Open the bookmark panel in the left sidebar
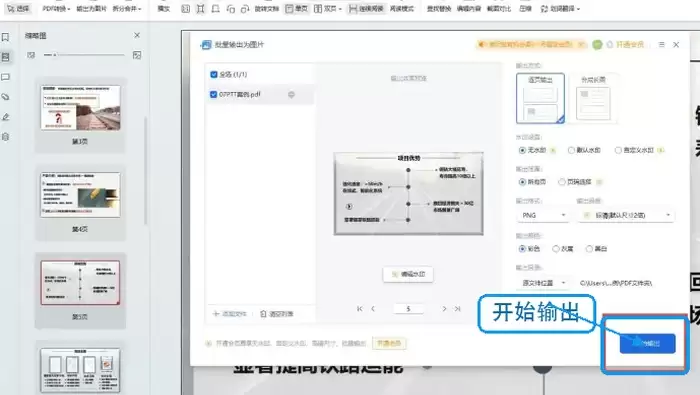 (x=5, y=37)
